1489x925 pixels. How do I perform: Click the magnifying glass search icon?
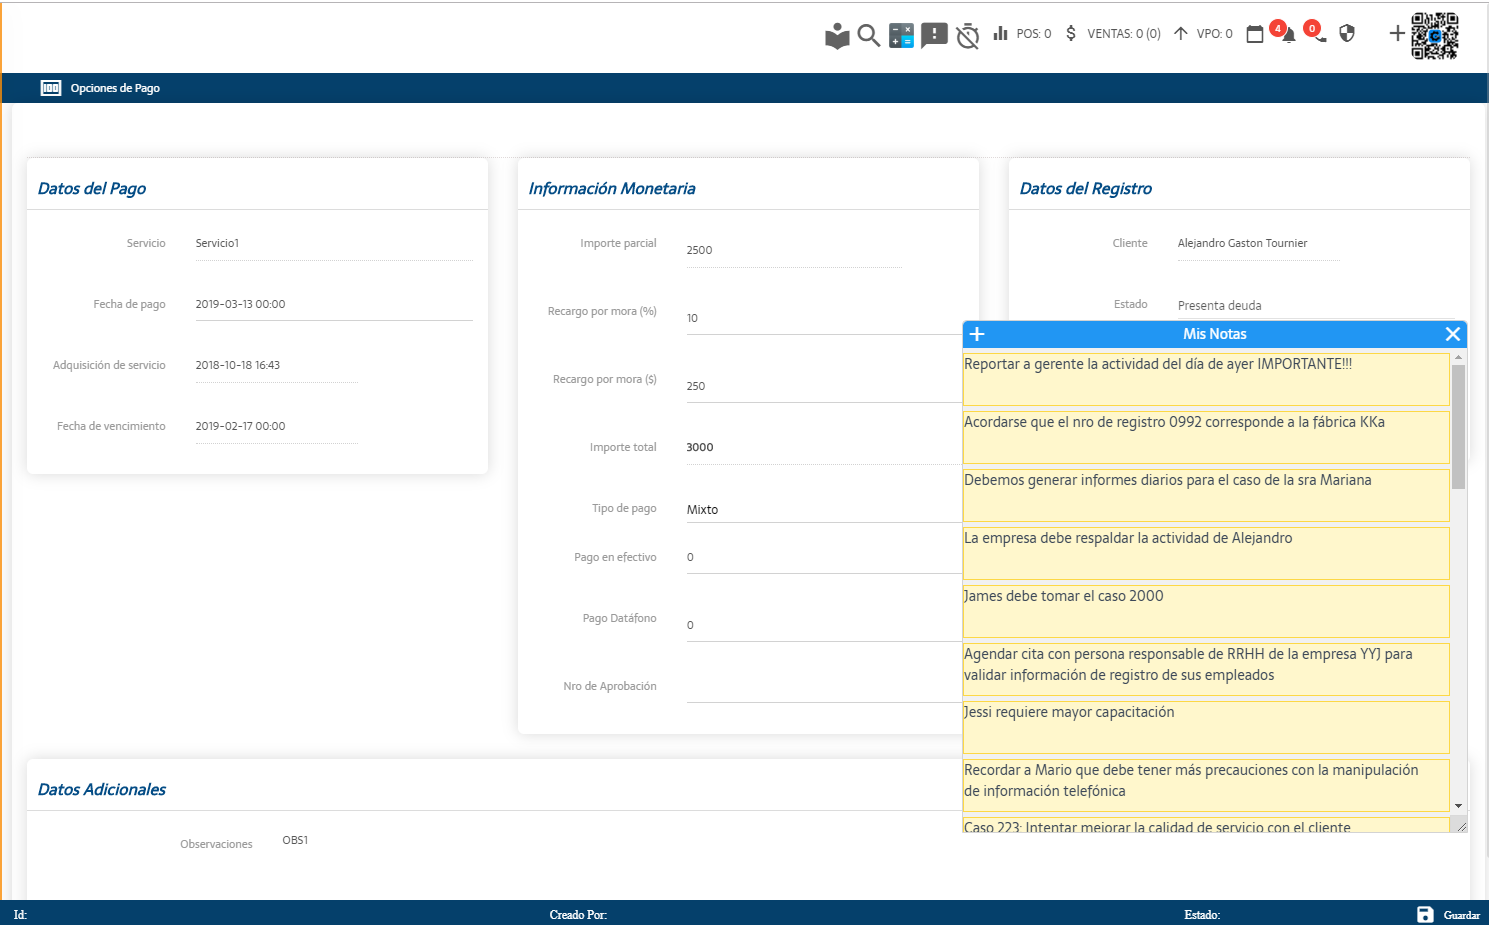868,36
